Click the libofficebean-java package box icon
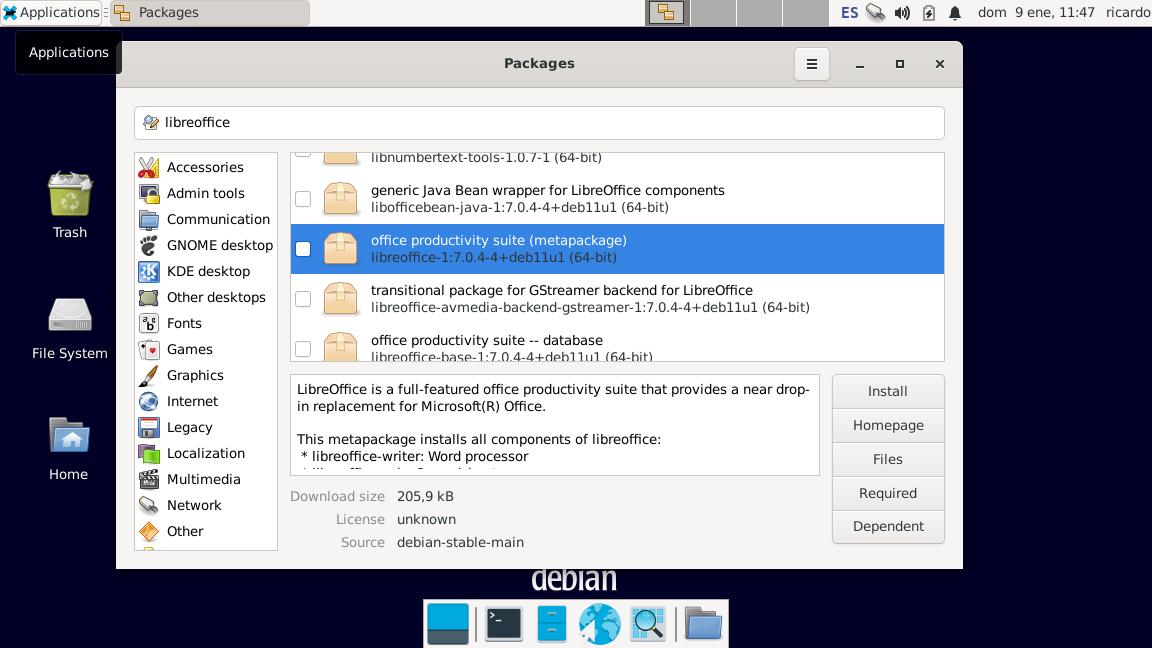1152x648 pixels. point(340,199)
